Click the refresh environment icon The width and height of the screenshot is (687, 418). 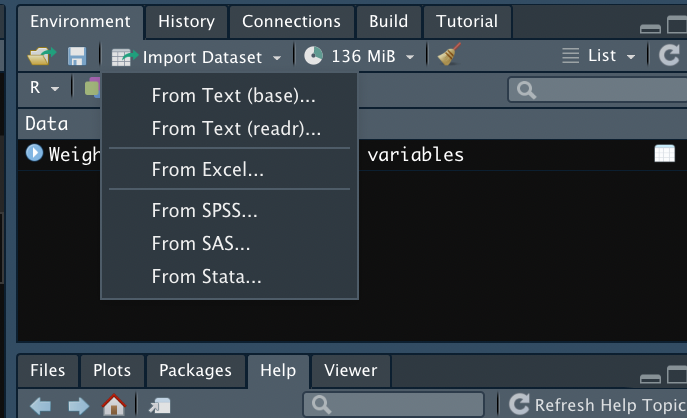pyautogui.click(x=669, y=56)
